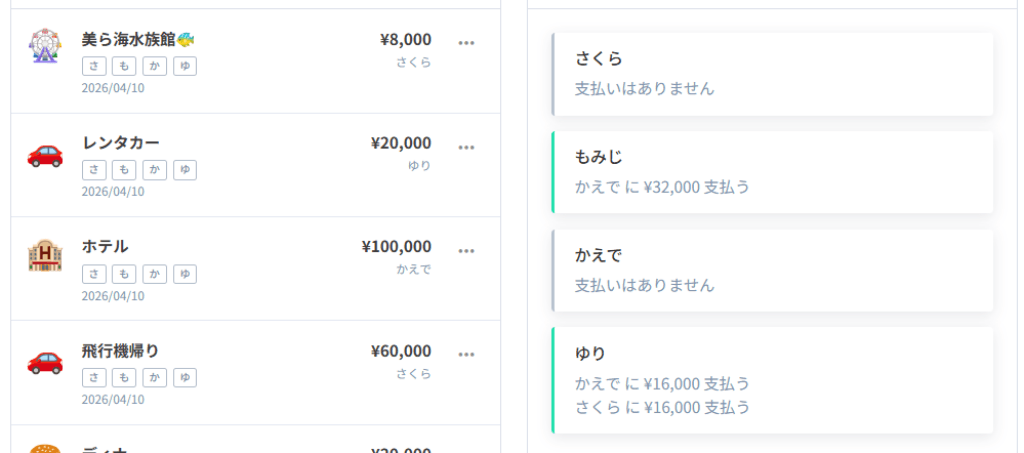Select the ¥100,000 hotel amount

(397, 246)
